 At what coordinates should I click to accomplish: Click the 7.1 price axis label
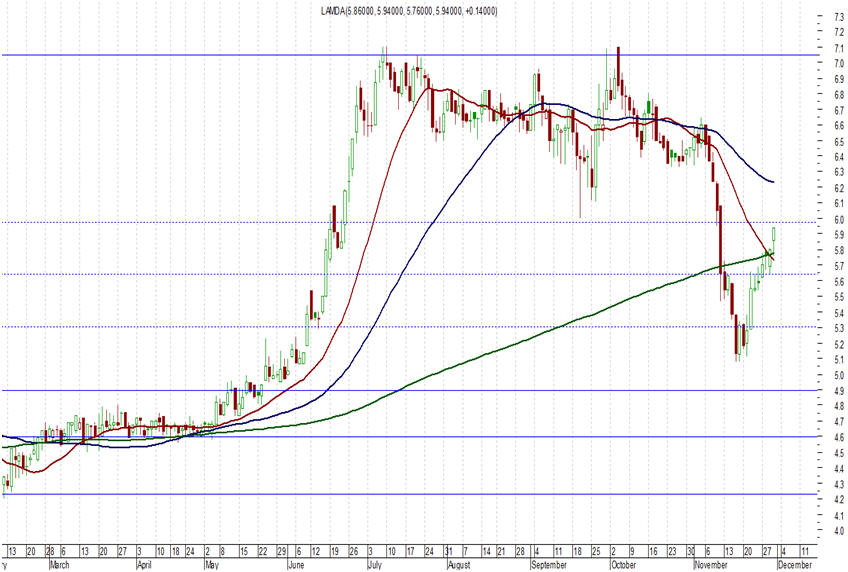click(x=839, y=48)
